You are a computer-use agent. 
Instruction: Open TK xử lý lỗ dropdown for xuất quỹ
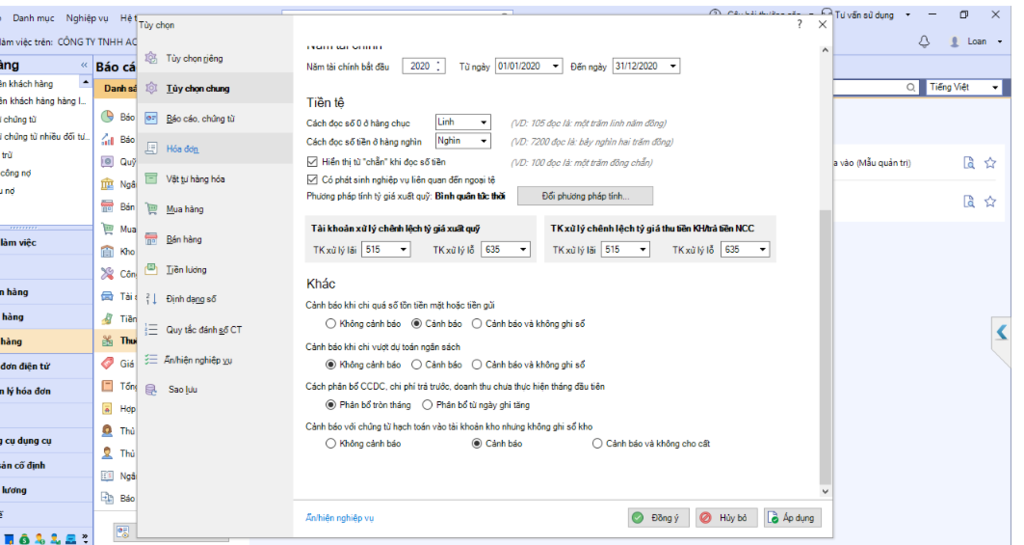[x=523, y=249]
